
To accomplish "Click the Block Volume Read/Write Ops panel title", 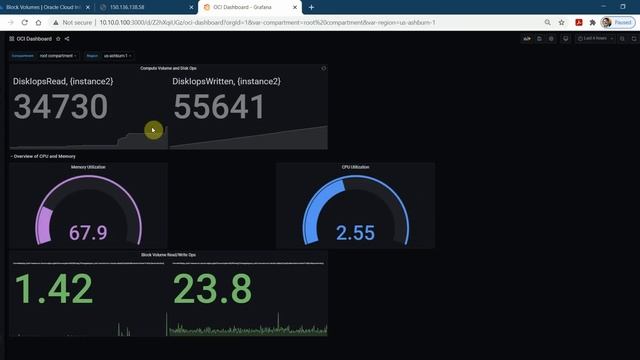I will pyautogui.click(x=168, y=255).
